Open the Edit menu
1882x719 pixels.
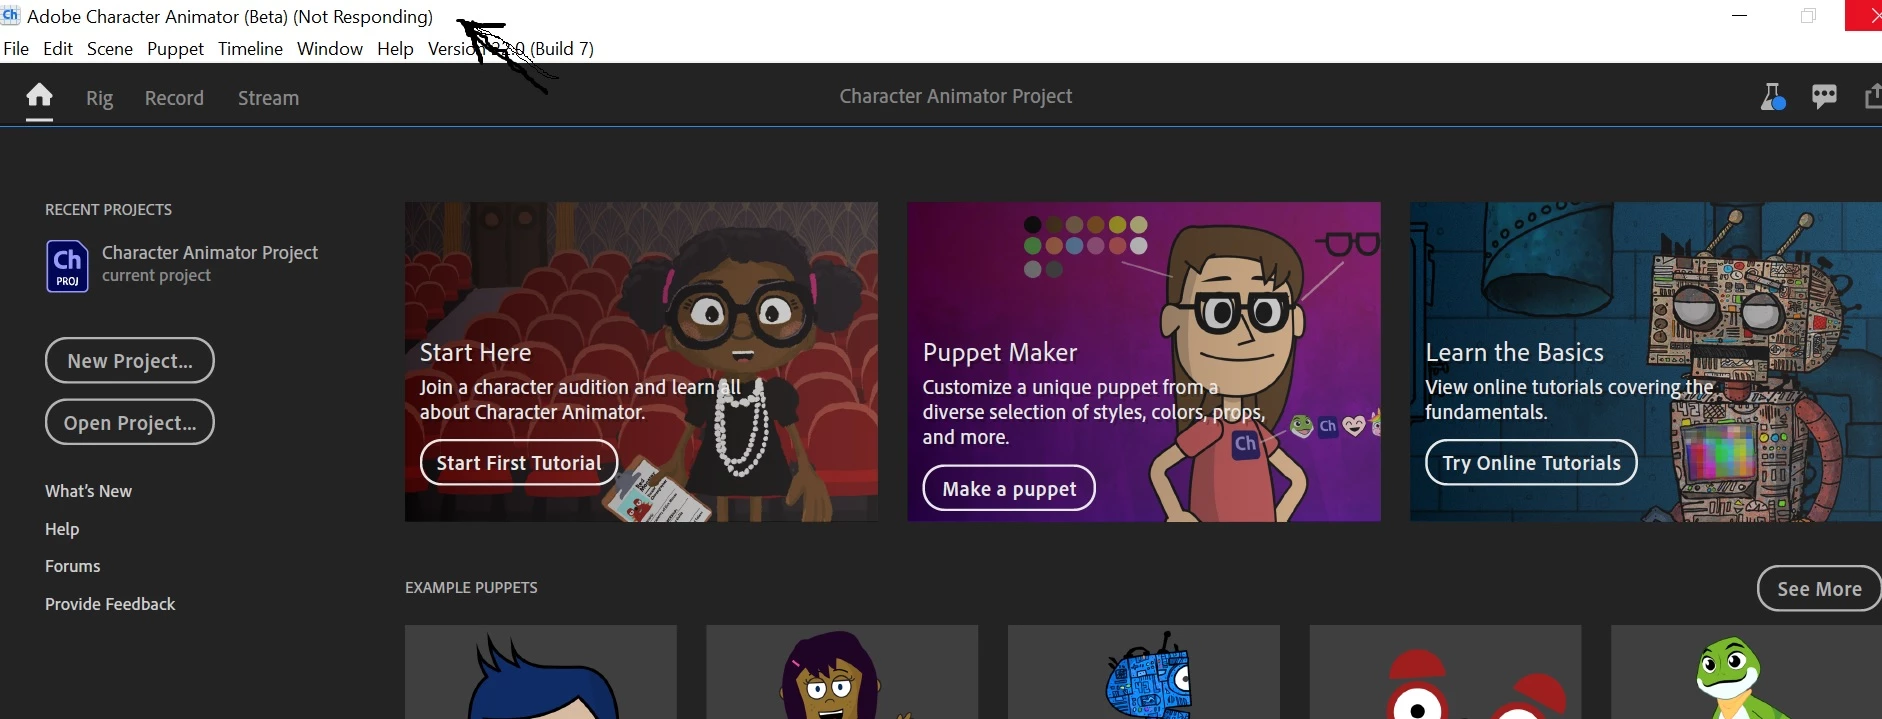coord(58,49)
